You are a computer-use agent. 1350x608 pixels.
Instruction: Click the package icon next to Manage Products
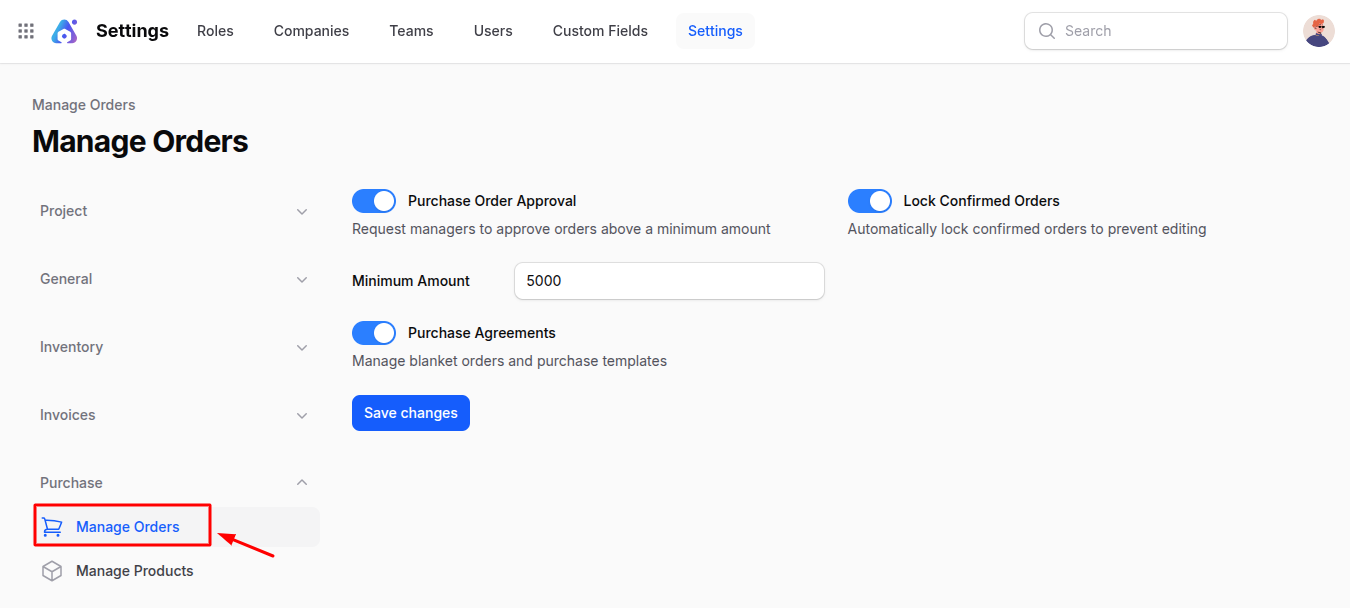click(x=52, y=570)
